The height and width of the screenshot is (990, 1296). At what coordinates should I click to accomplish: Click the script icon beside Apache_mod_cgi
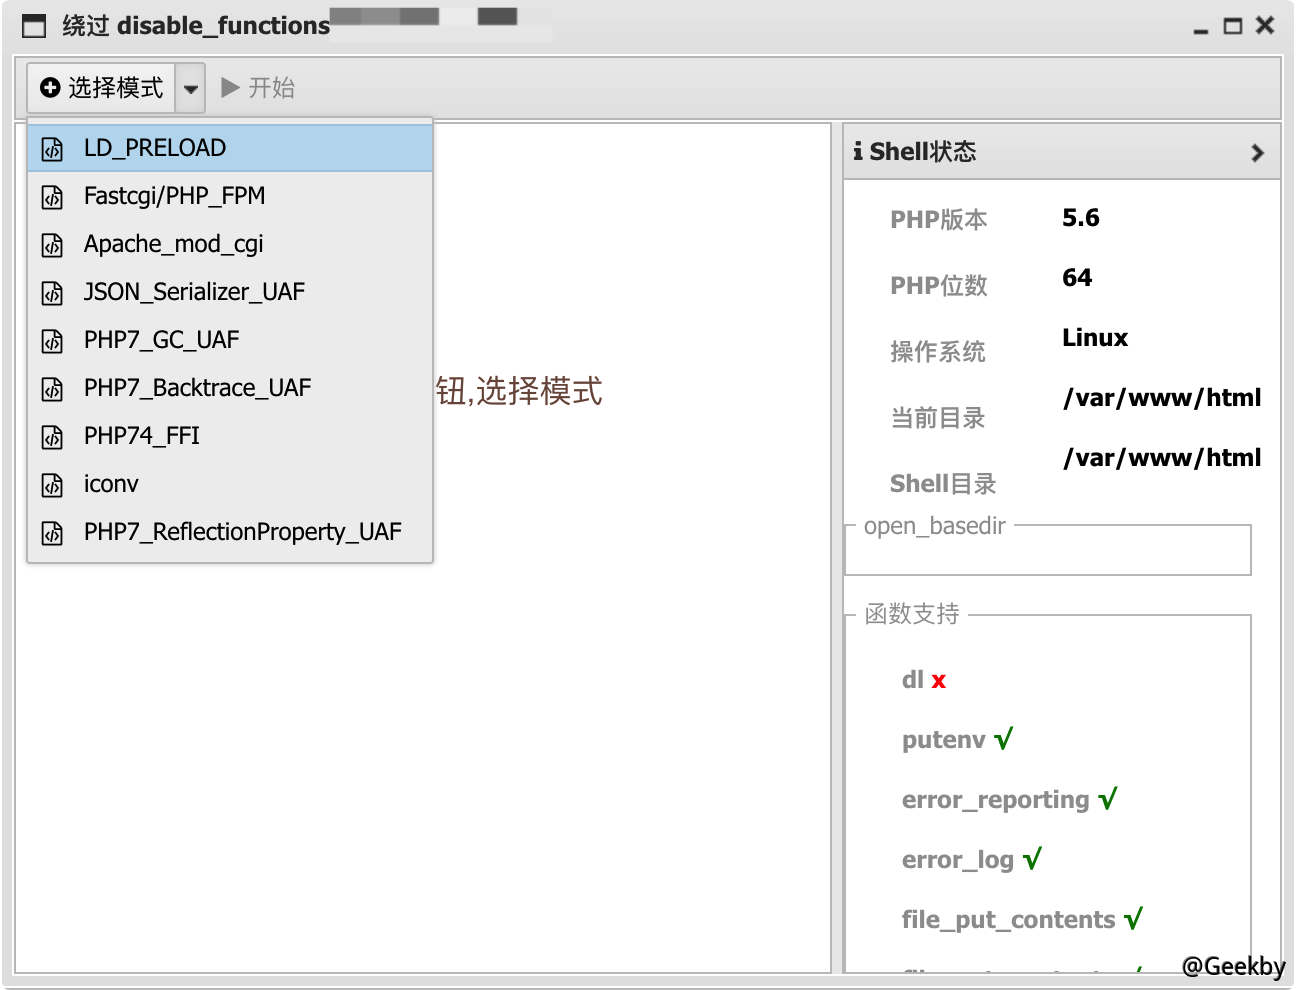51,244
